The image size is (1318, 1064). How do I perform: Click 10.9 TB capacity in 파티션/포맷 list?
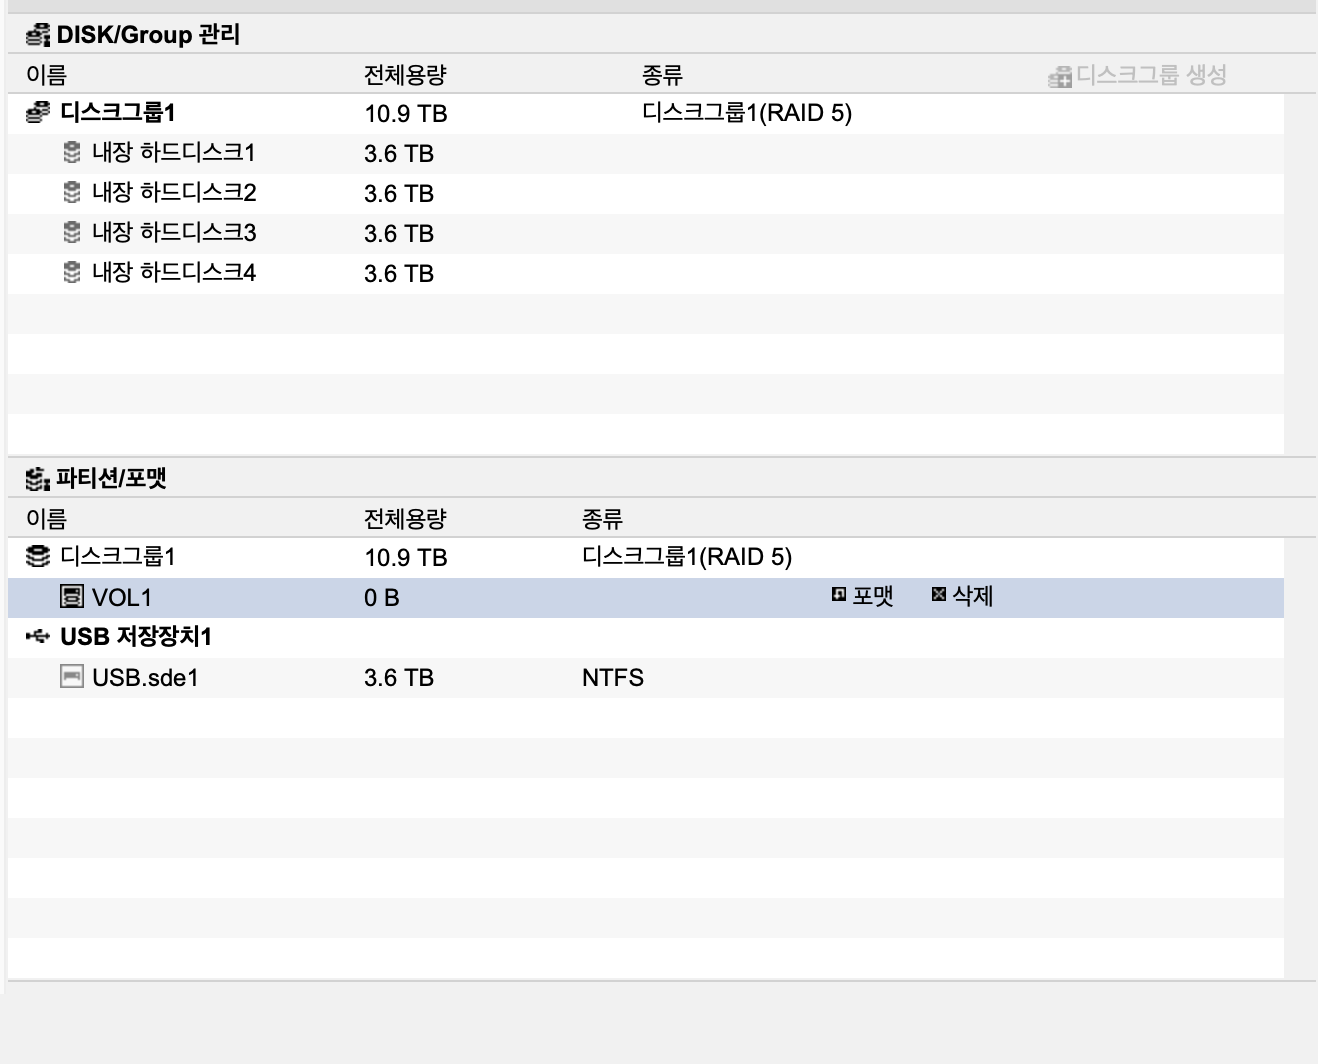point(406,558)
